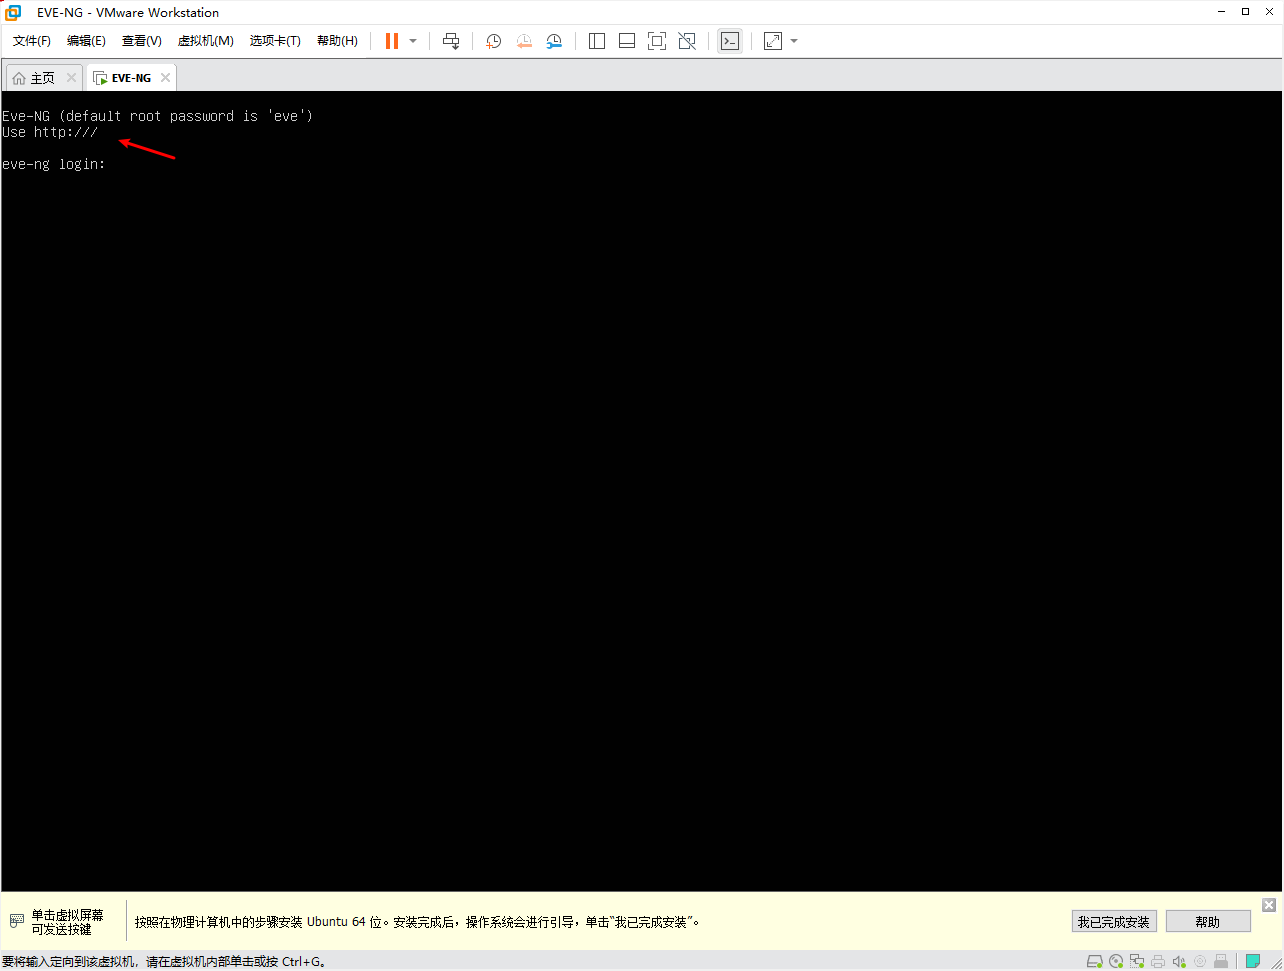Click the CD/DVD drive status icon

pos(1116,961)
